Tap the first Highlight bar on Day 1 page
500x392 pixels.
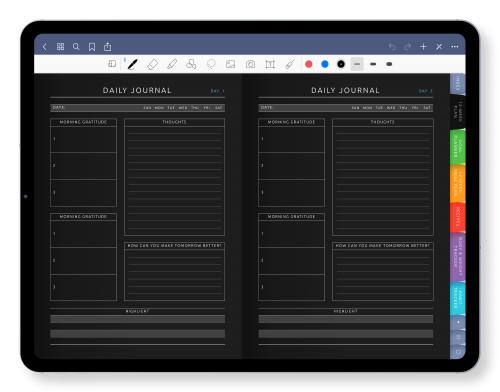click(137, 319)
